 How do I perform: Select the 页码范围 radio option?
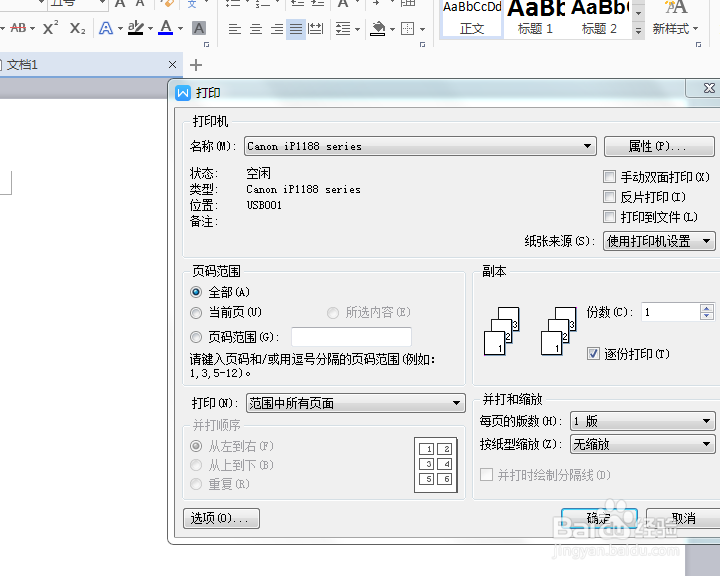point(196,337)
